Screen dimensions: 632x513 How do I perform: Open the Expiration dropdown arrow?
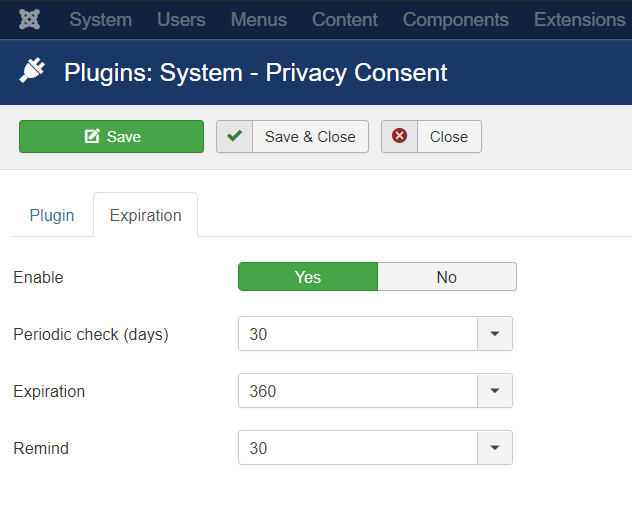click(494, 391)
